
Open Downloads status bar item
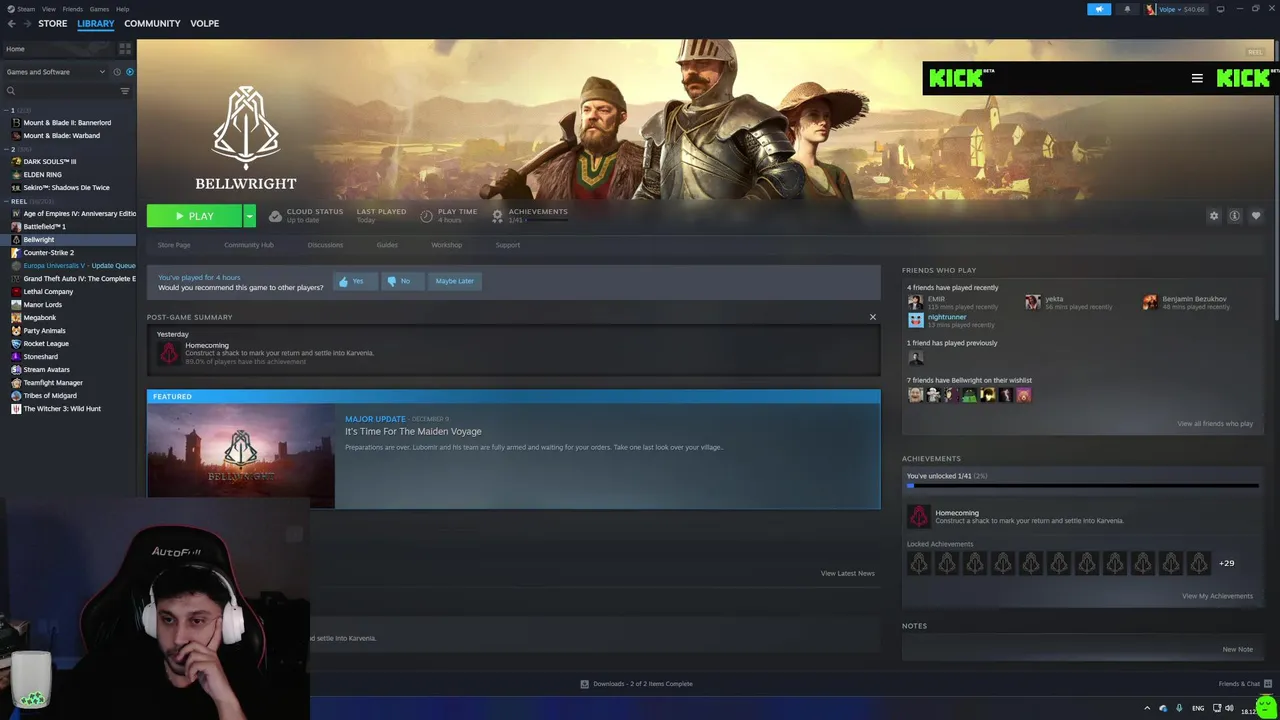(636, 684)
